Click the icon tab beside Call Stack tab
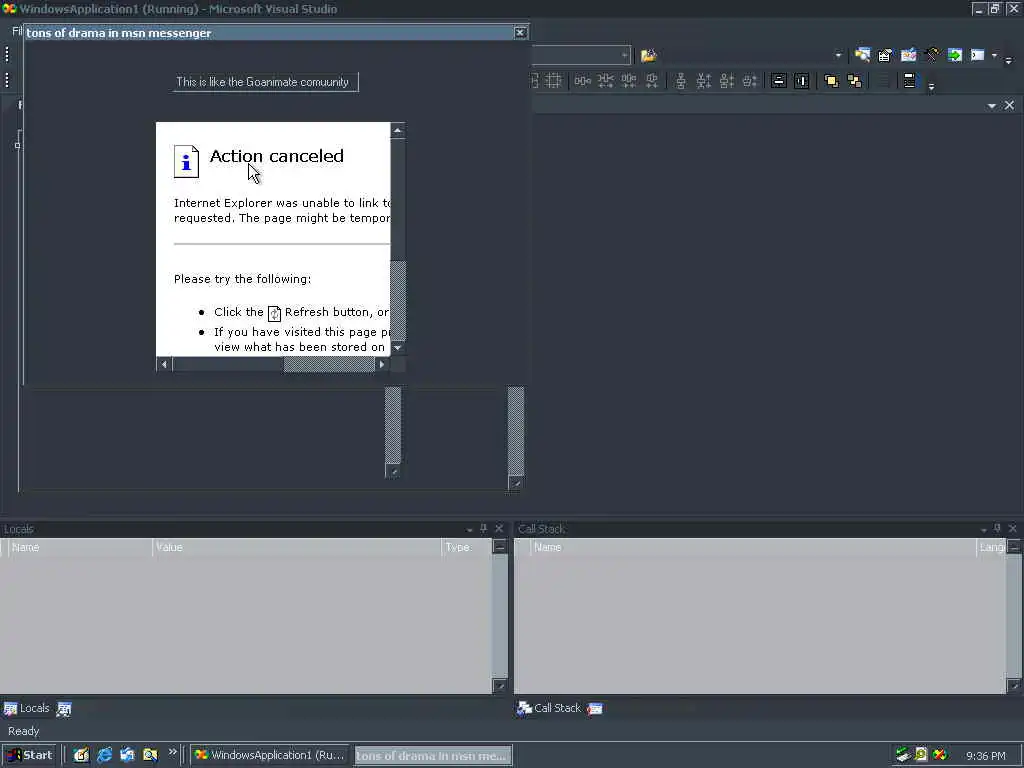 coord(595,709)
